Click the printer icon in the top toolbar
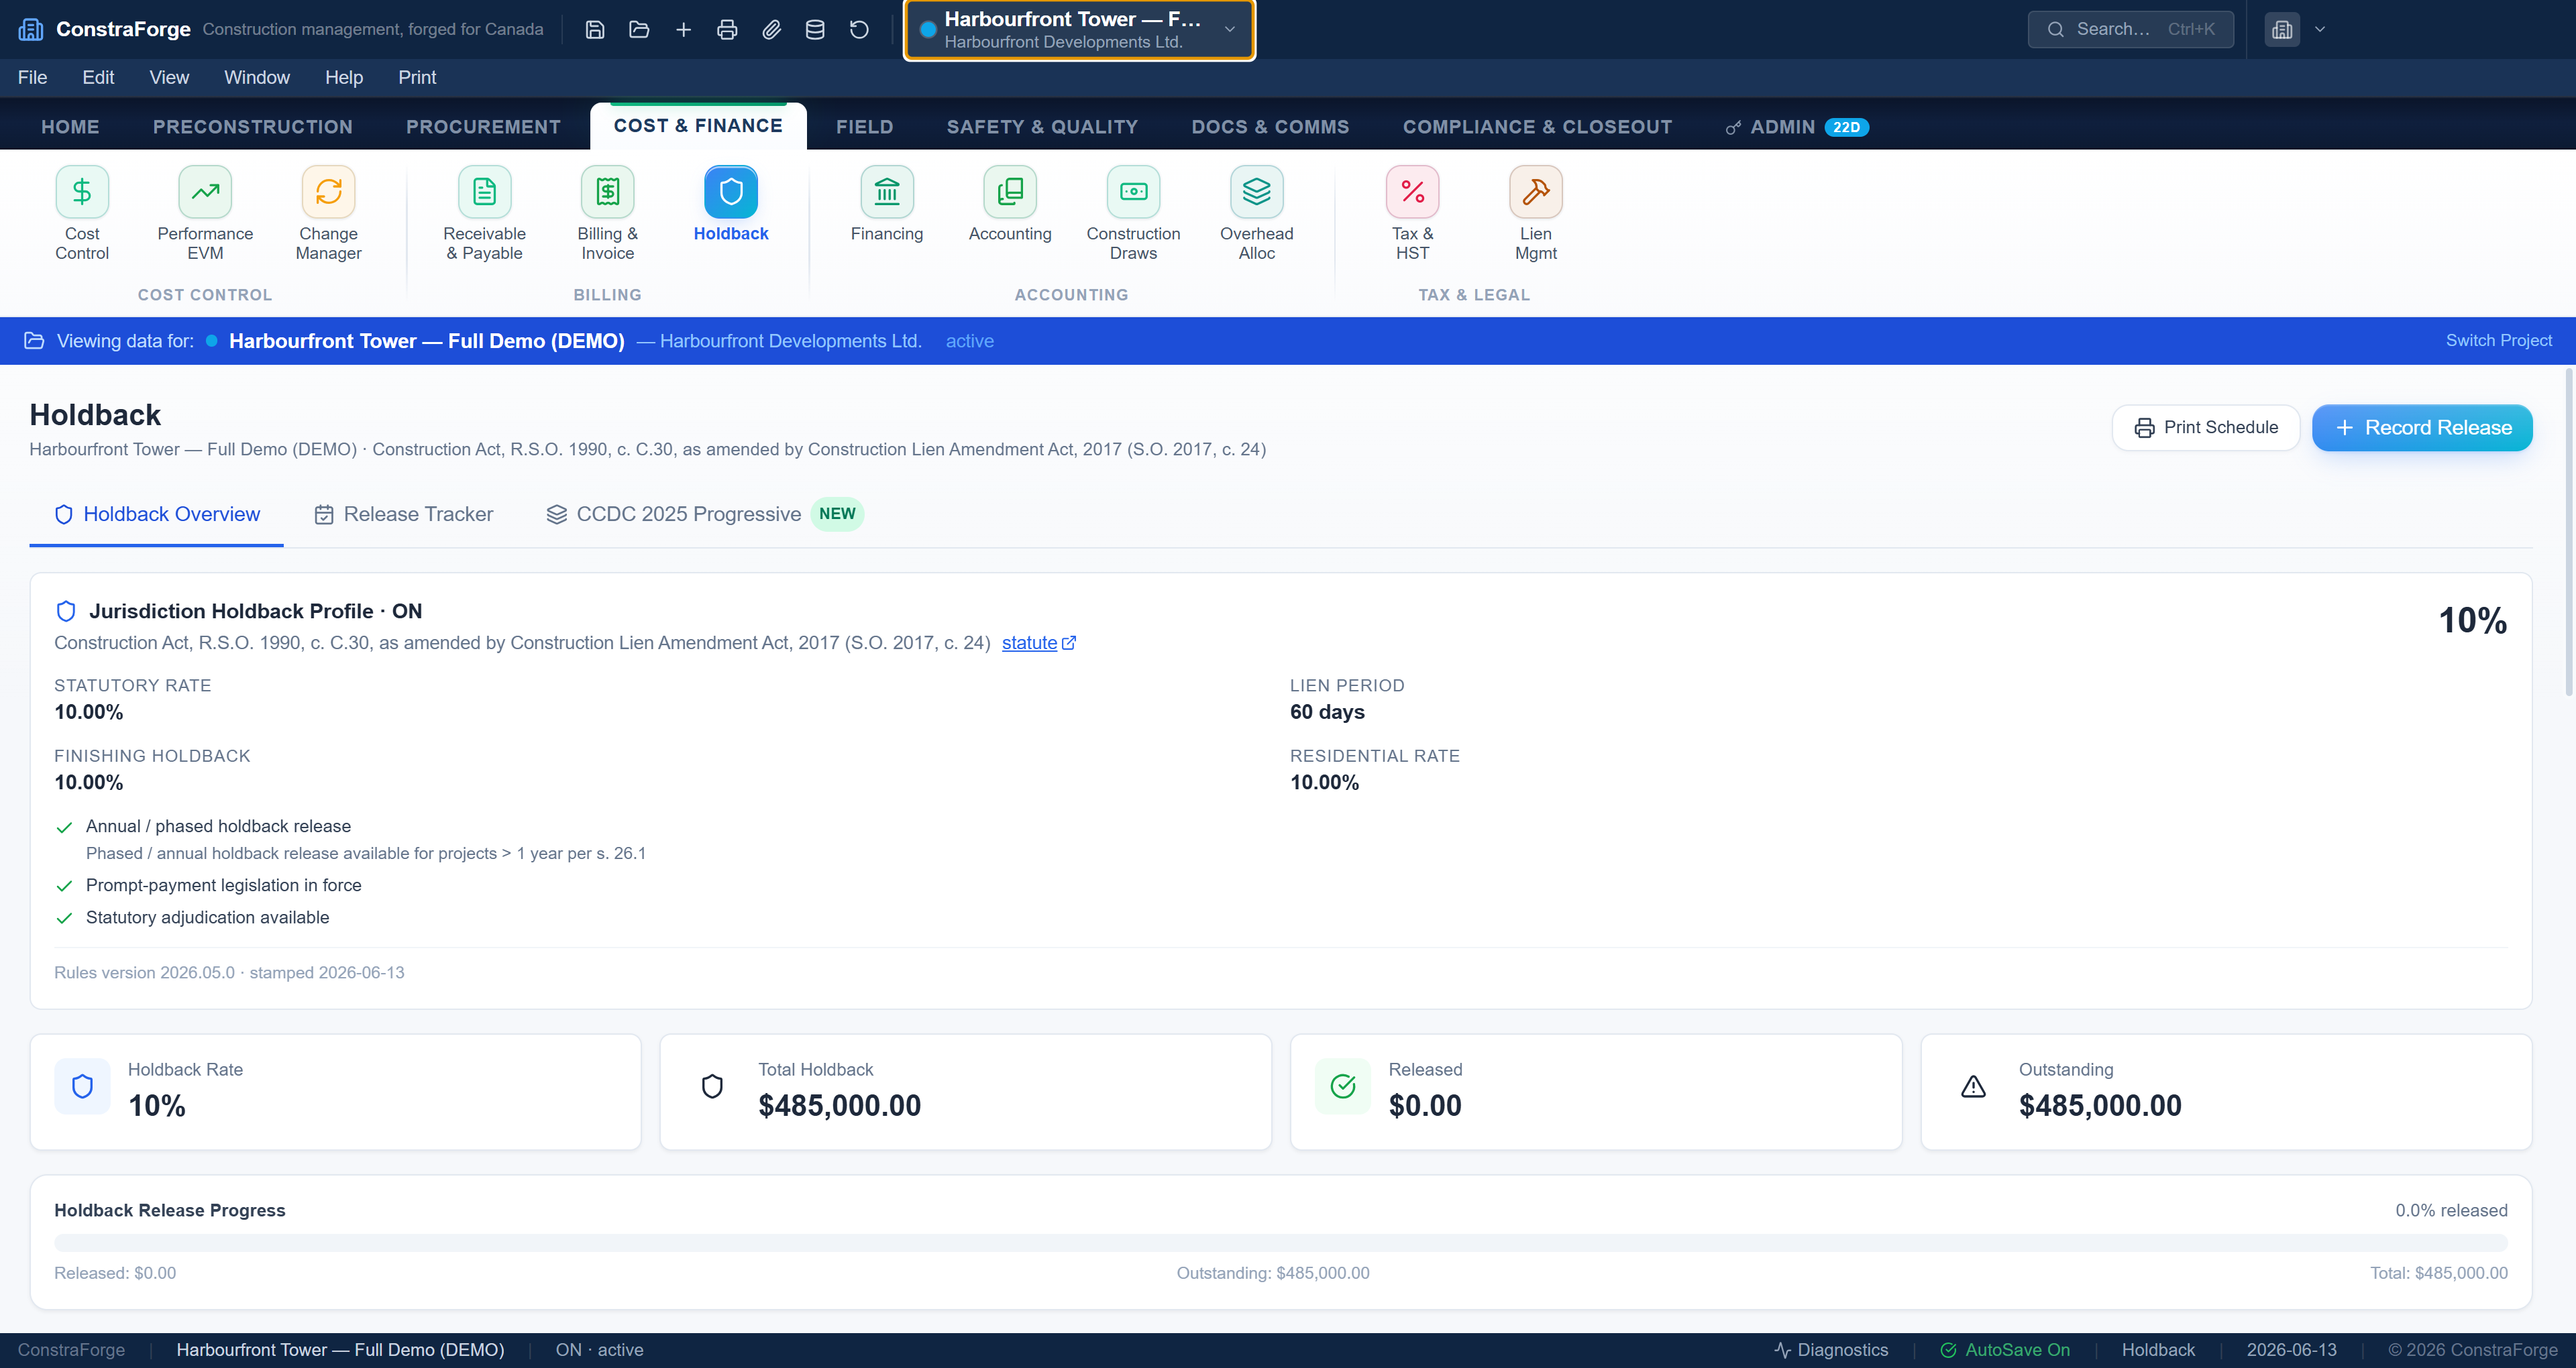The height and width of the screenshot is (1368, 2576). (x=727, y=29)
